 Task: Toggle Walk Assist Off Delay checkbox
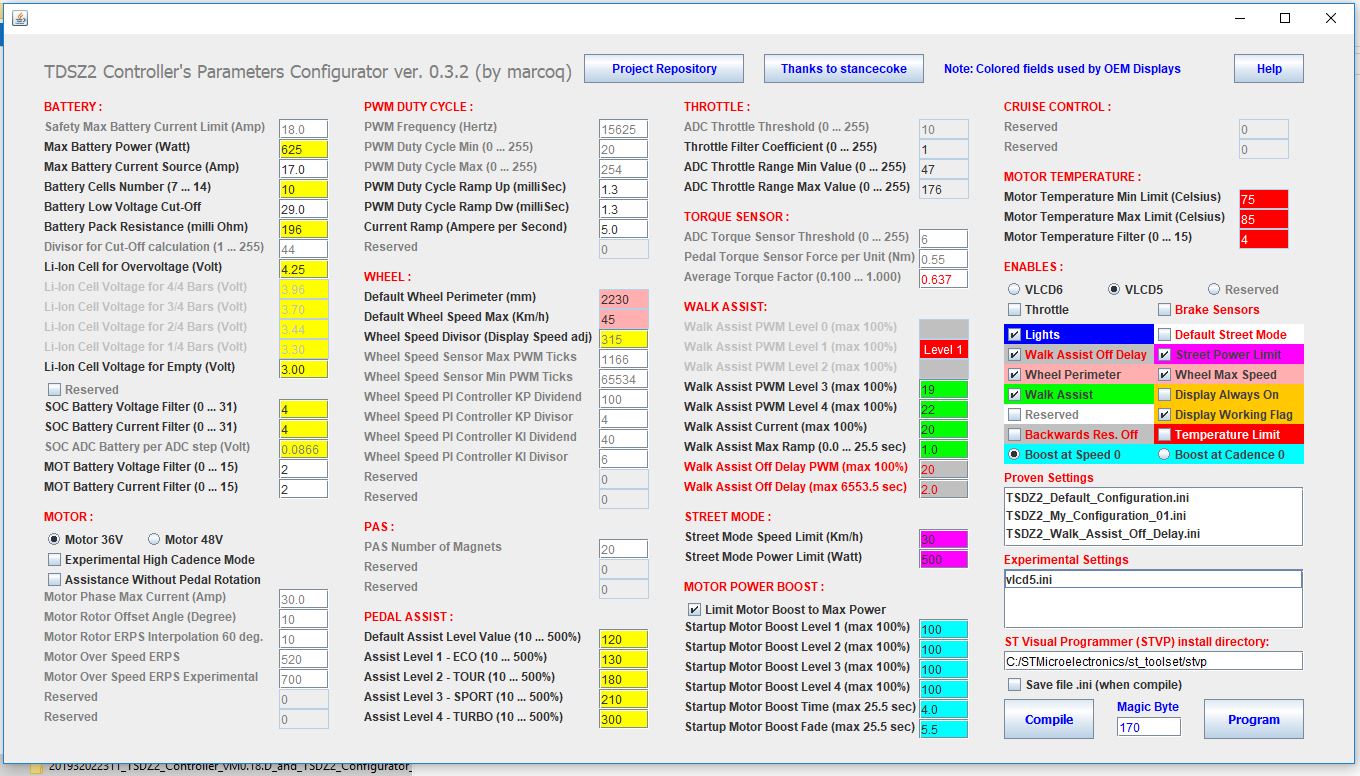[x=1014, y=355]
